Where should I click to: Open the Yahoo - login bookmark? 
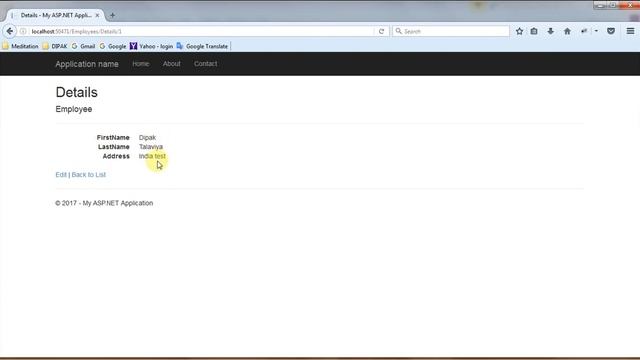coord(151,47)
